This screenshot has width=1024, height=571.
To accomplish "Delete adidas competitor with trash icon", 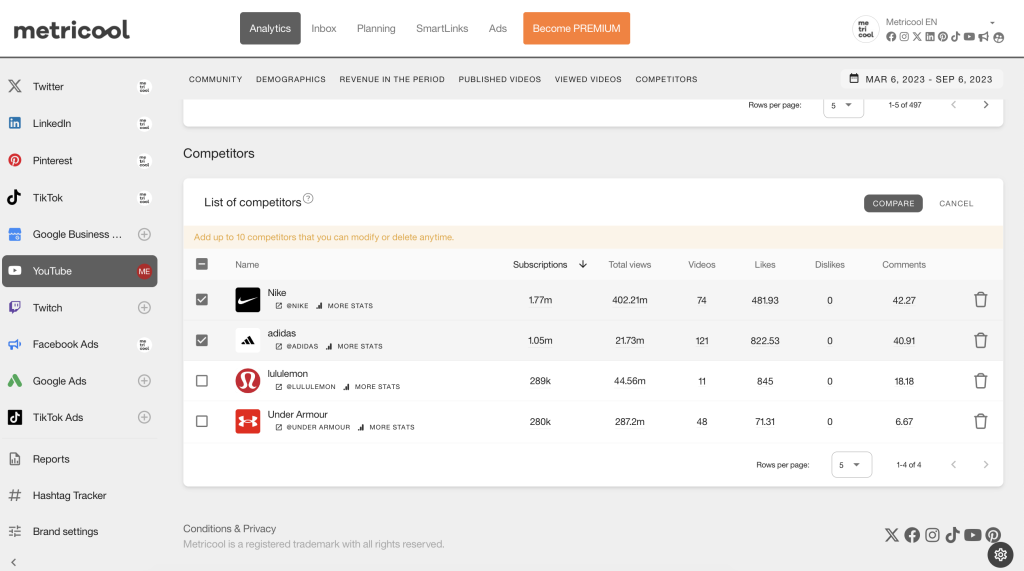I will (980, 340).
